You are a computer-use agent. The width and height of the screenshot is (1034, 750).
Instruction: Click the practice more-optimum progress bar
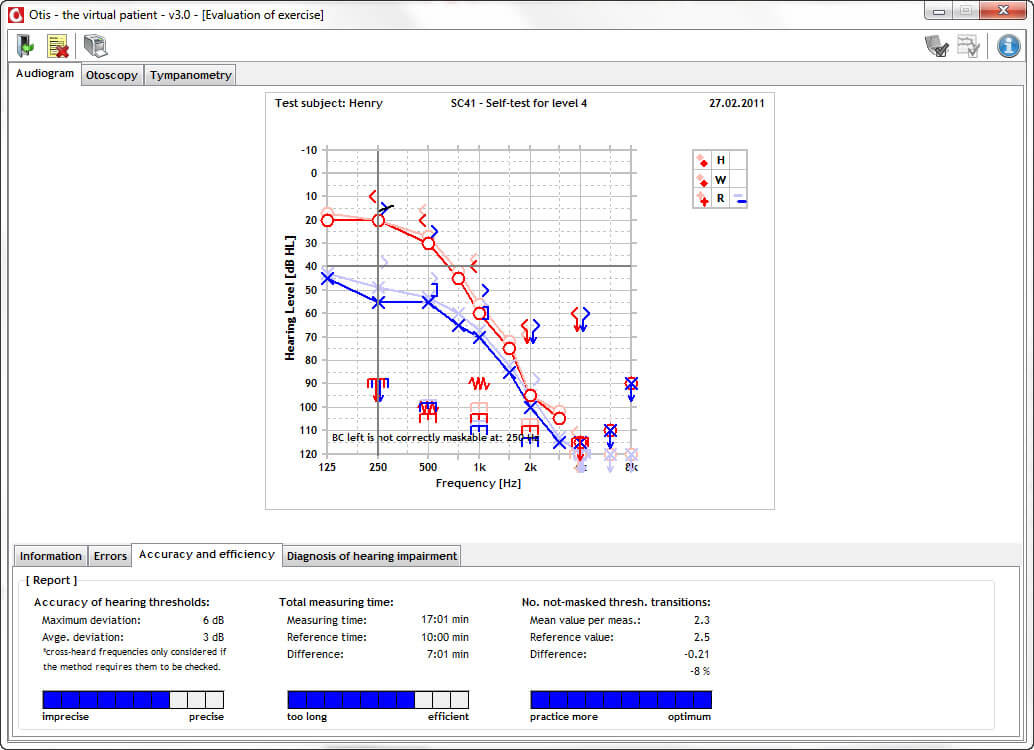pos(620,699)
